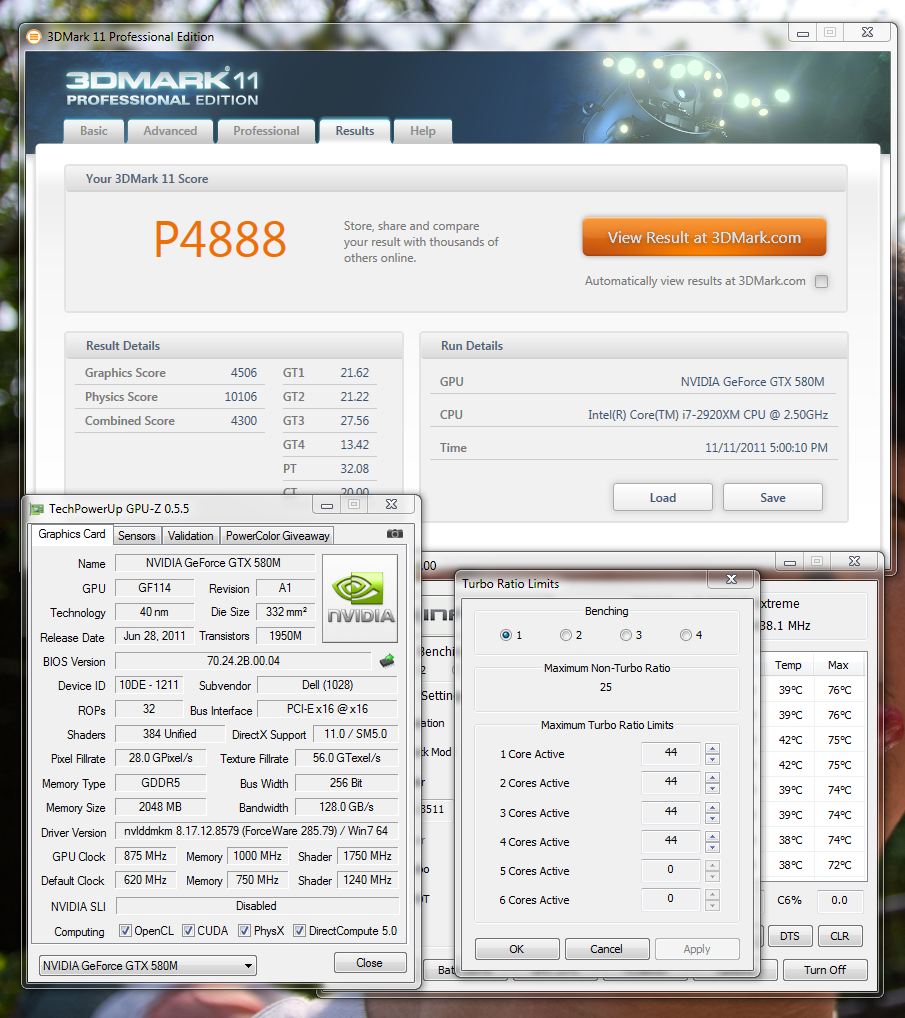Click OK in Turbo Ratio Limits
Image resolution: width=905 pixels, height=1018 pixels.
point(517,949)
